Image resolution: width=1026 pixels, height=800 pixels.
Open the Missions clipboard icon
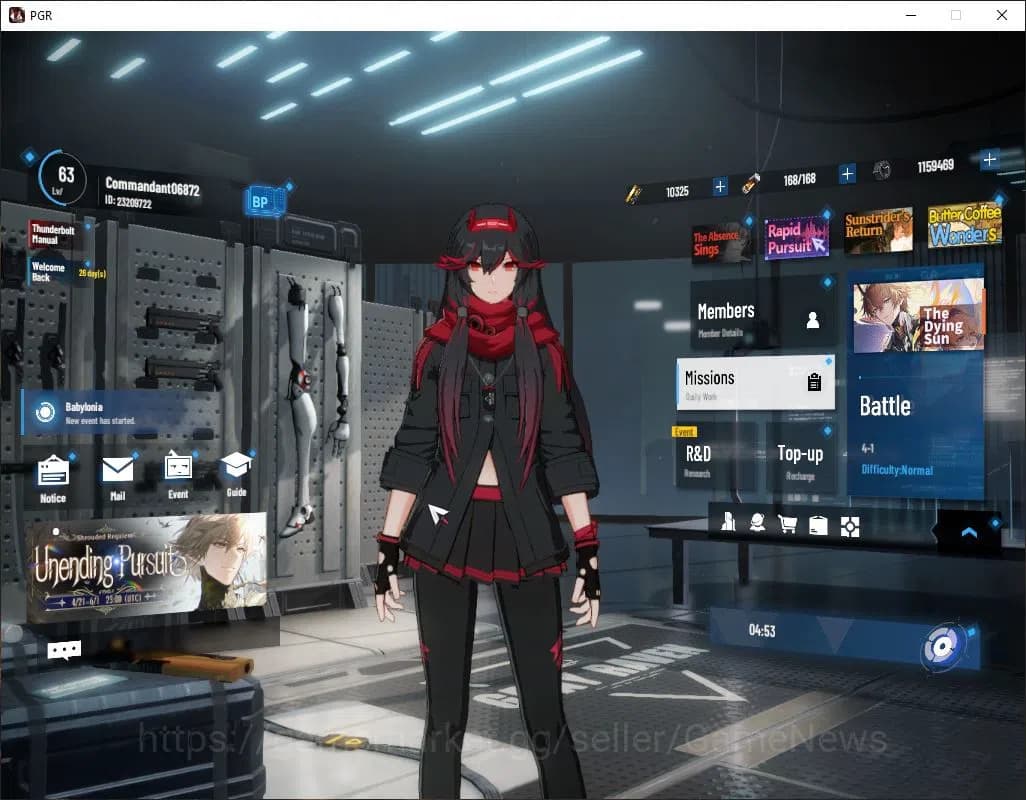[x=814, y=382]
